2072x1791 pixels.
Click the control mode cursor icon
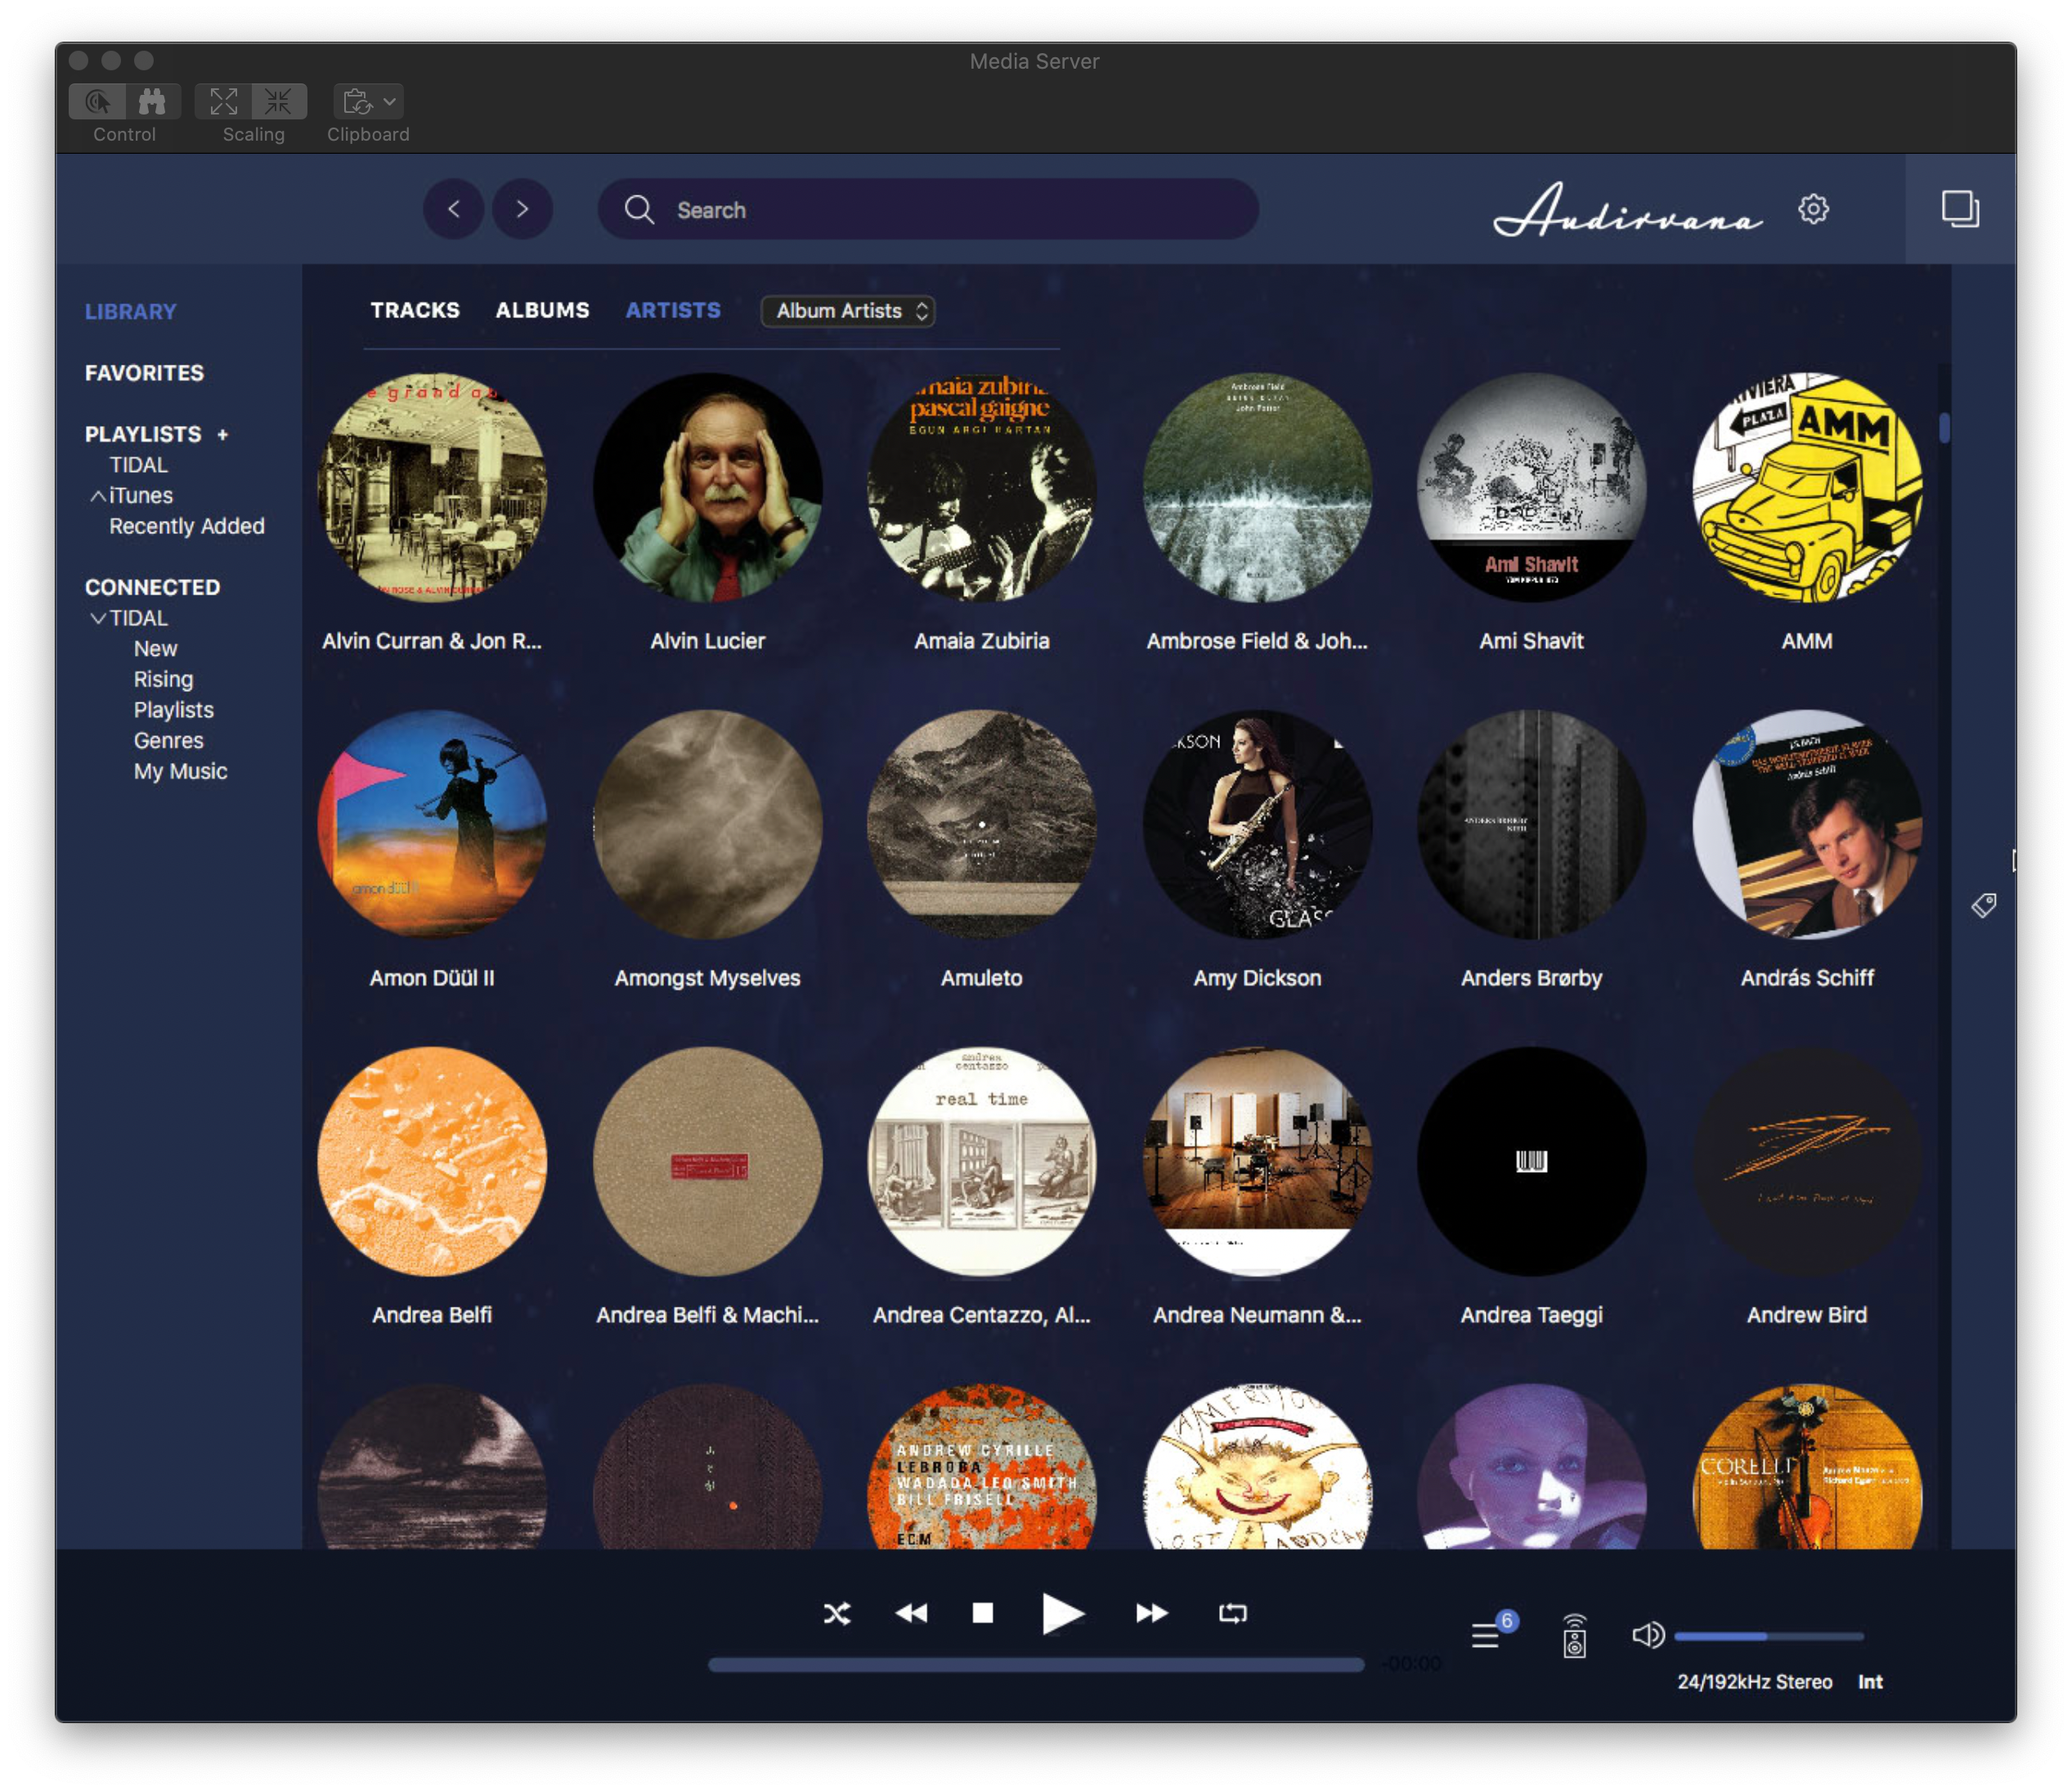pyautogui.click(x=97, y=101)
